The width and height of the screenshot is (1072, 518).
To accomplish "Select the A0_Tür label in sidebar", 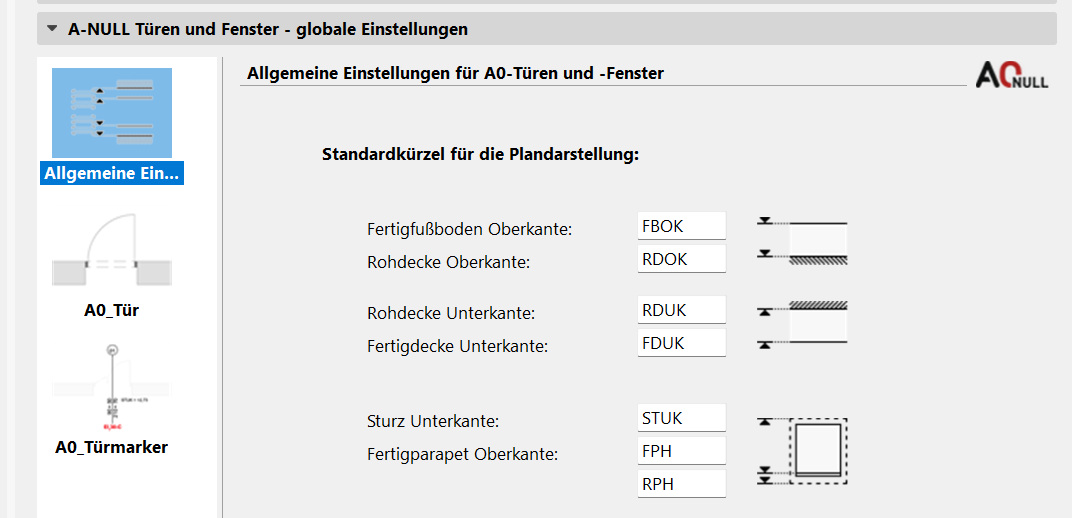I will [x=112, y=311].
